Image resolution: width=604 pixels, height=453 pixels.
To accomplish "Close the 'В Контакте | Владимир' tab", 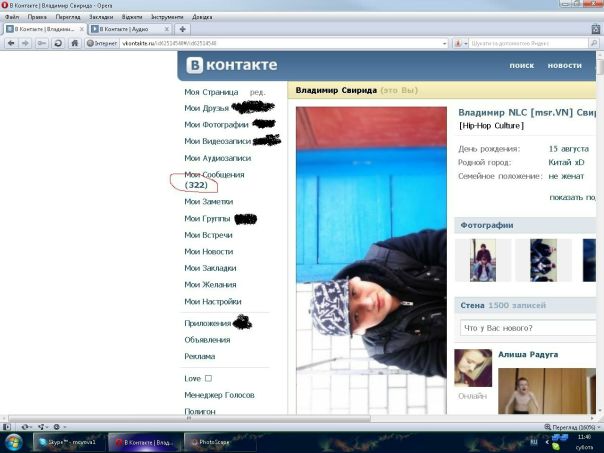I will 82,29.
